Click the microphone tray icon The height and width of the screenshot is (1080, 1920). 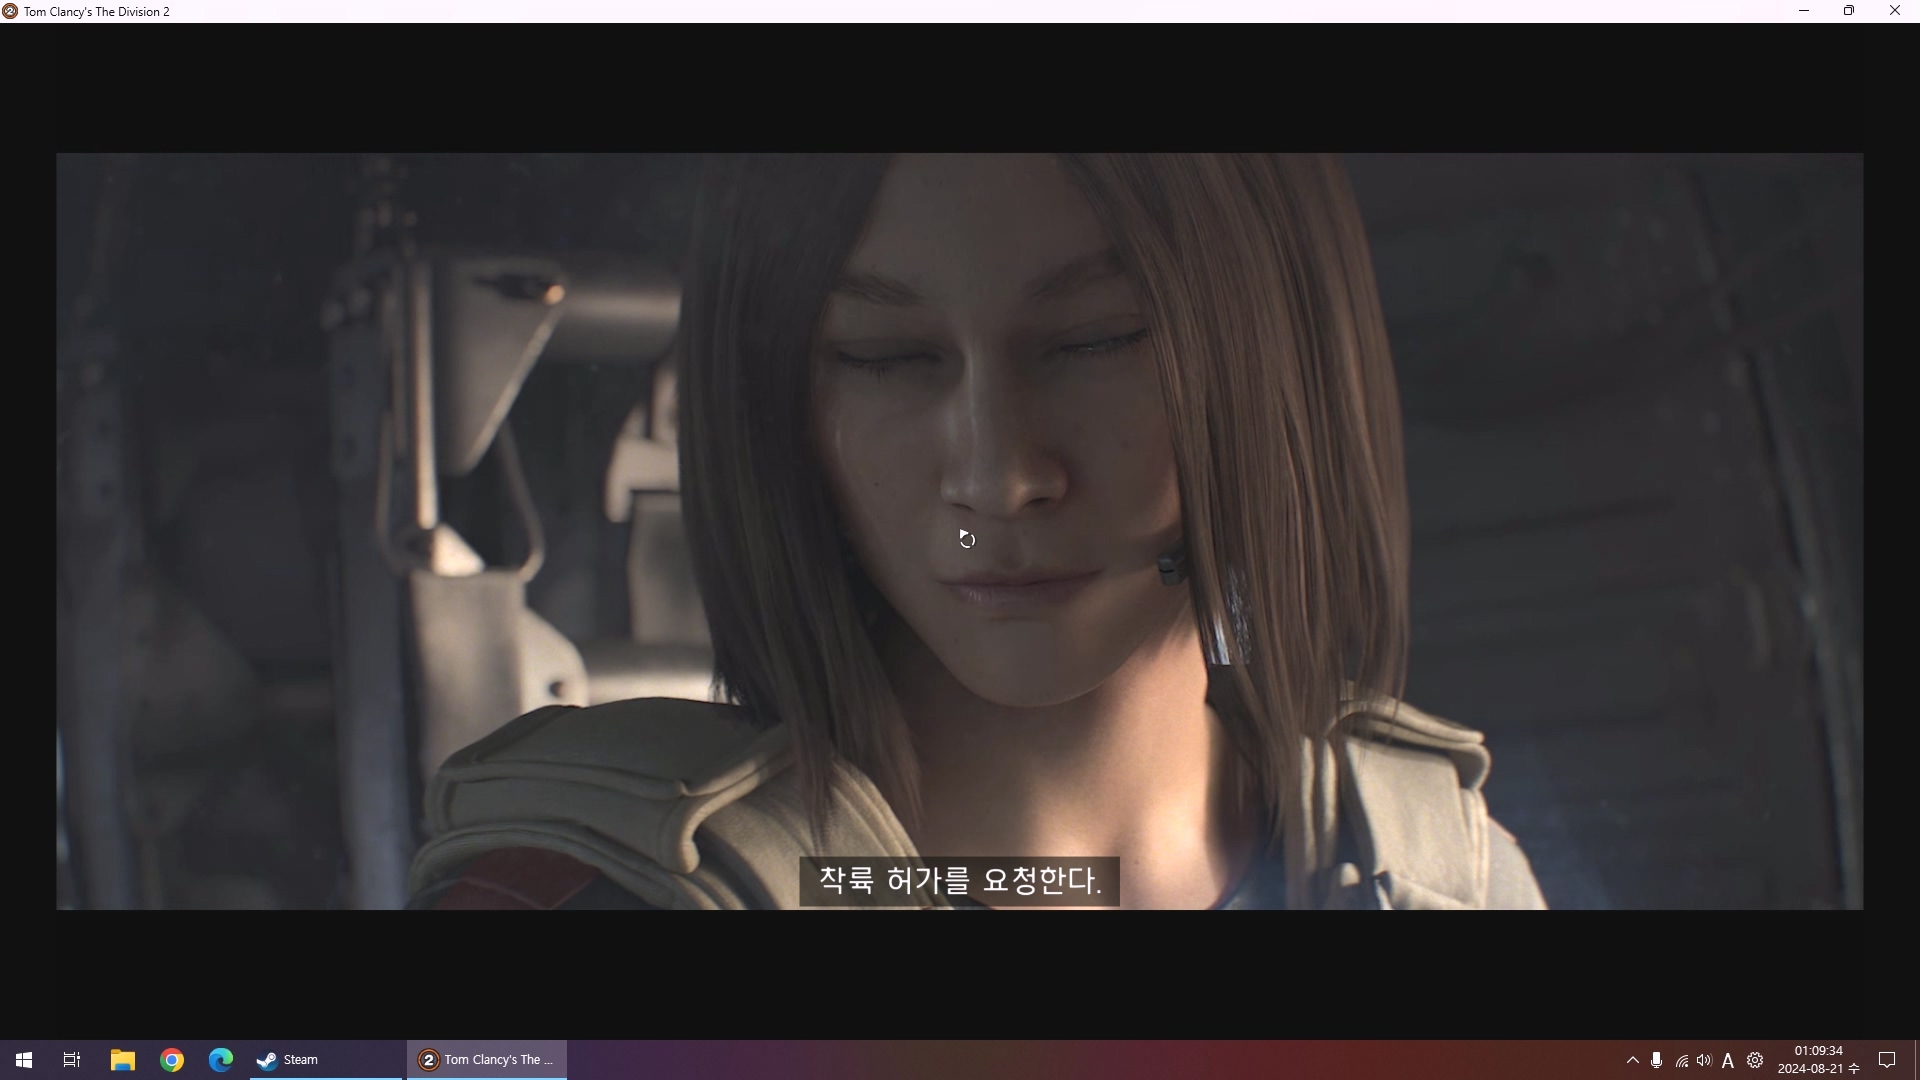click(x=1657, y=1060)
